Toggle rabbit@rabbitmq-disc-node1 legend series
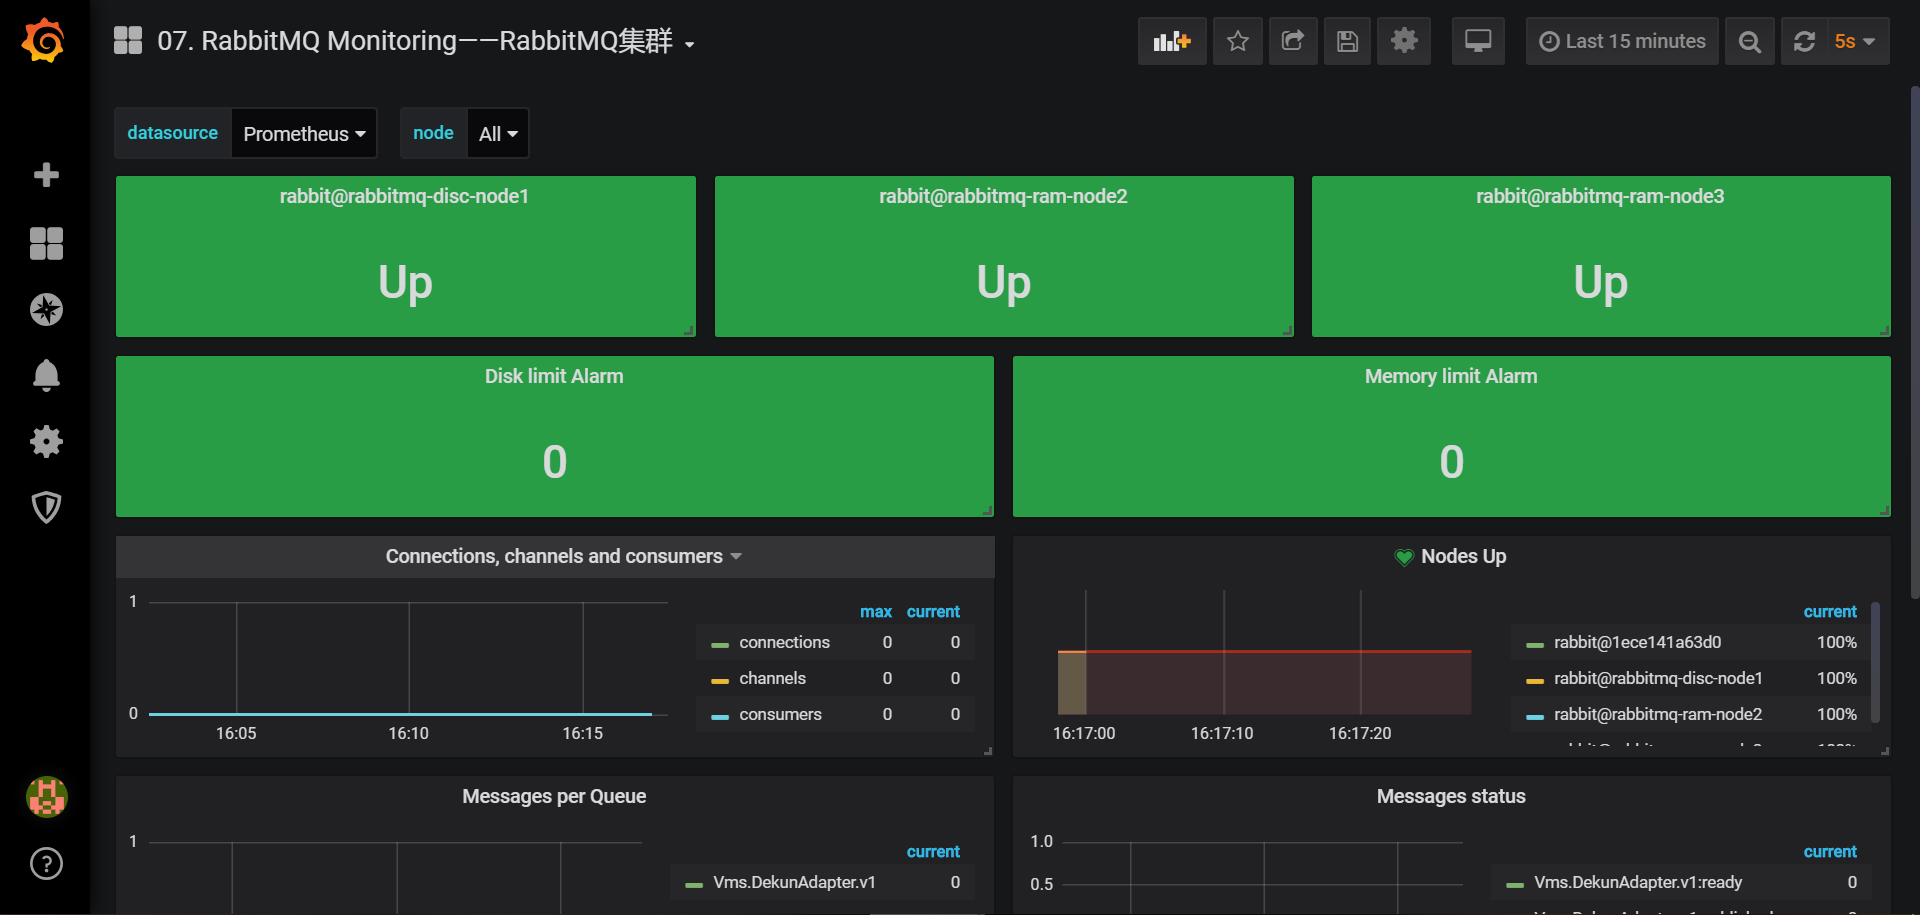Image resolution: width=1920 pixels, height=915 pixels. click(x=1658, y=679)
